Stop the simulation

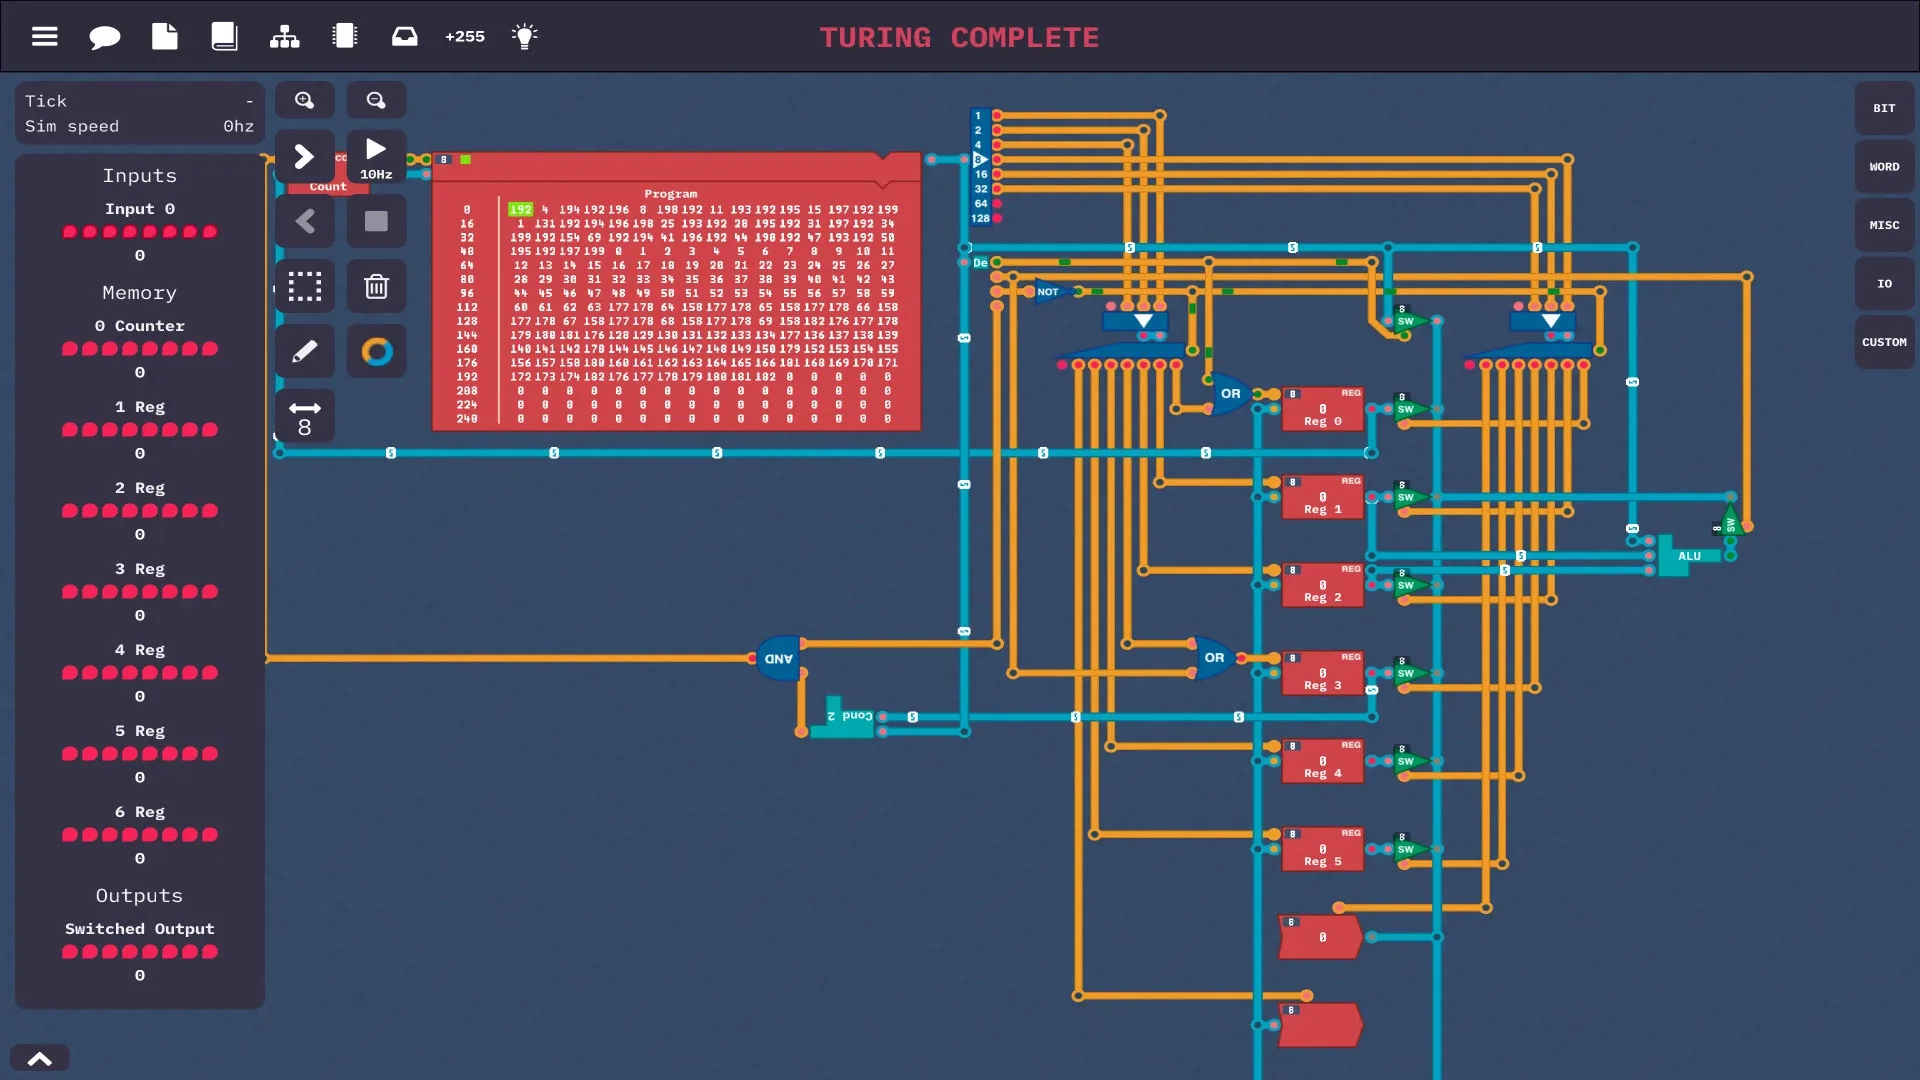click(376, 222)
